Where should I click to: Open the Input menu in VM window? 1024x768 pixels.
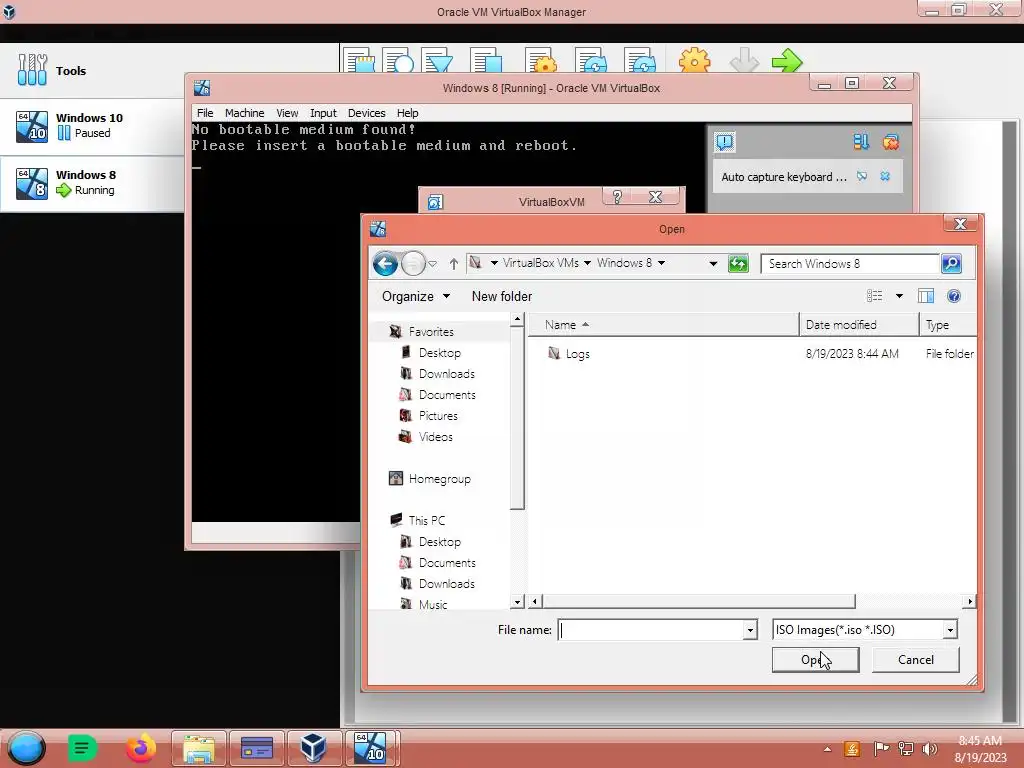(323, 113)
